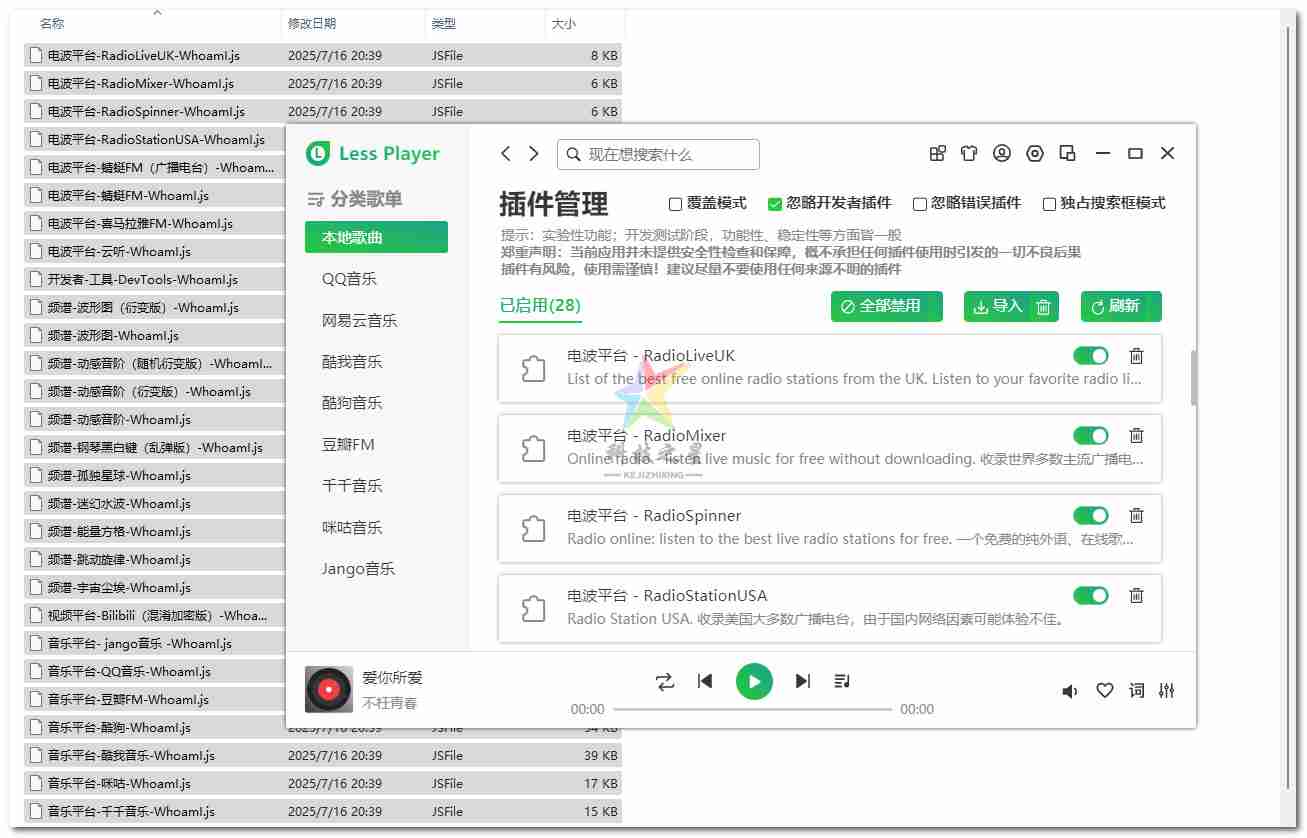Open the theme shirt icon

point(969,153)
